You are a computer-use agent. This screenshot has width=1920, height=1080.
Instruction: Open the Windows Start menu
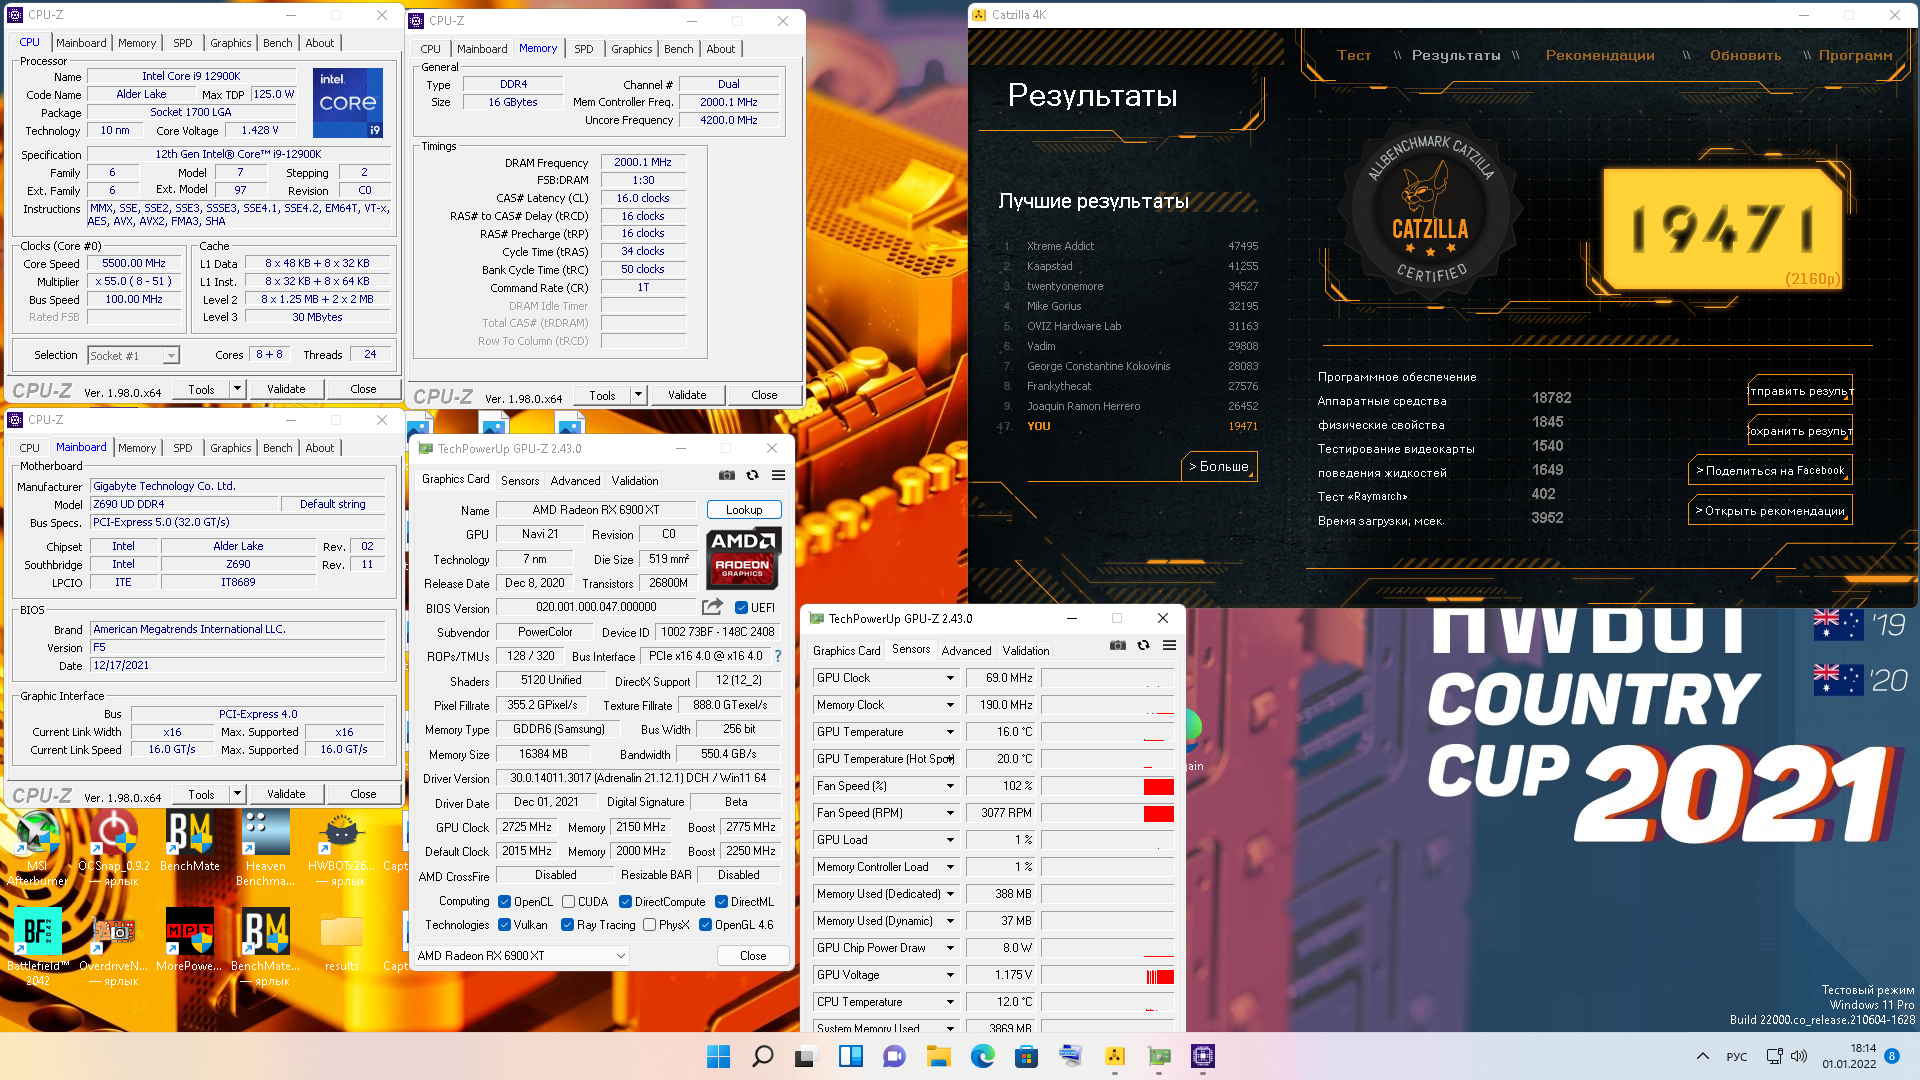tap(718, 1056)
